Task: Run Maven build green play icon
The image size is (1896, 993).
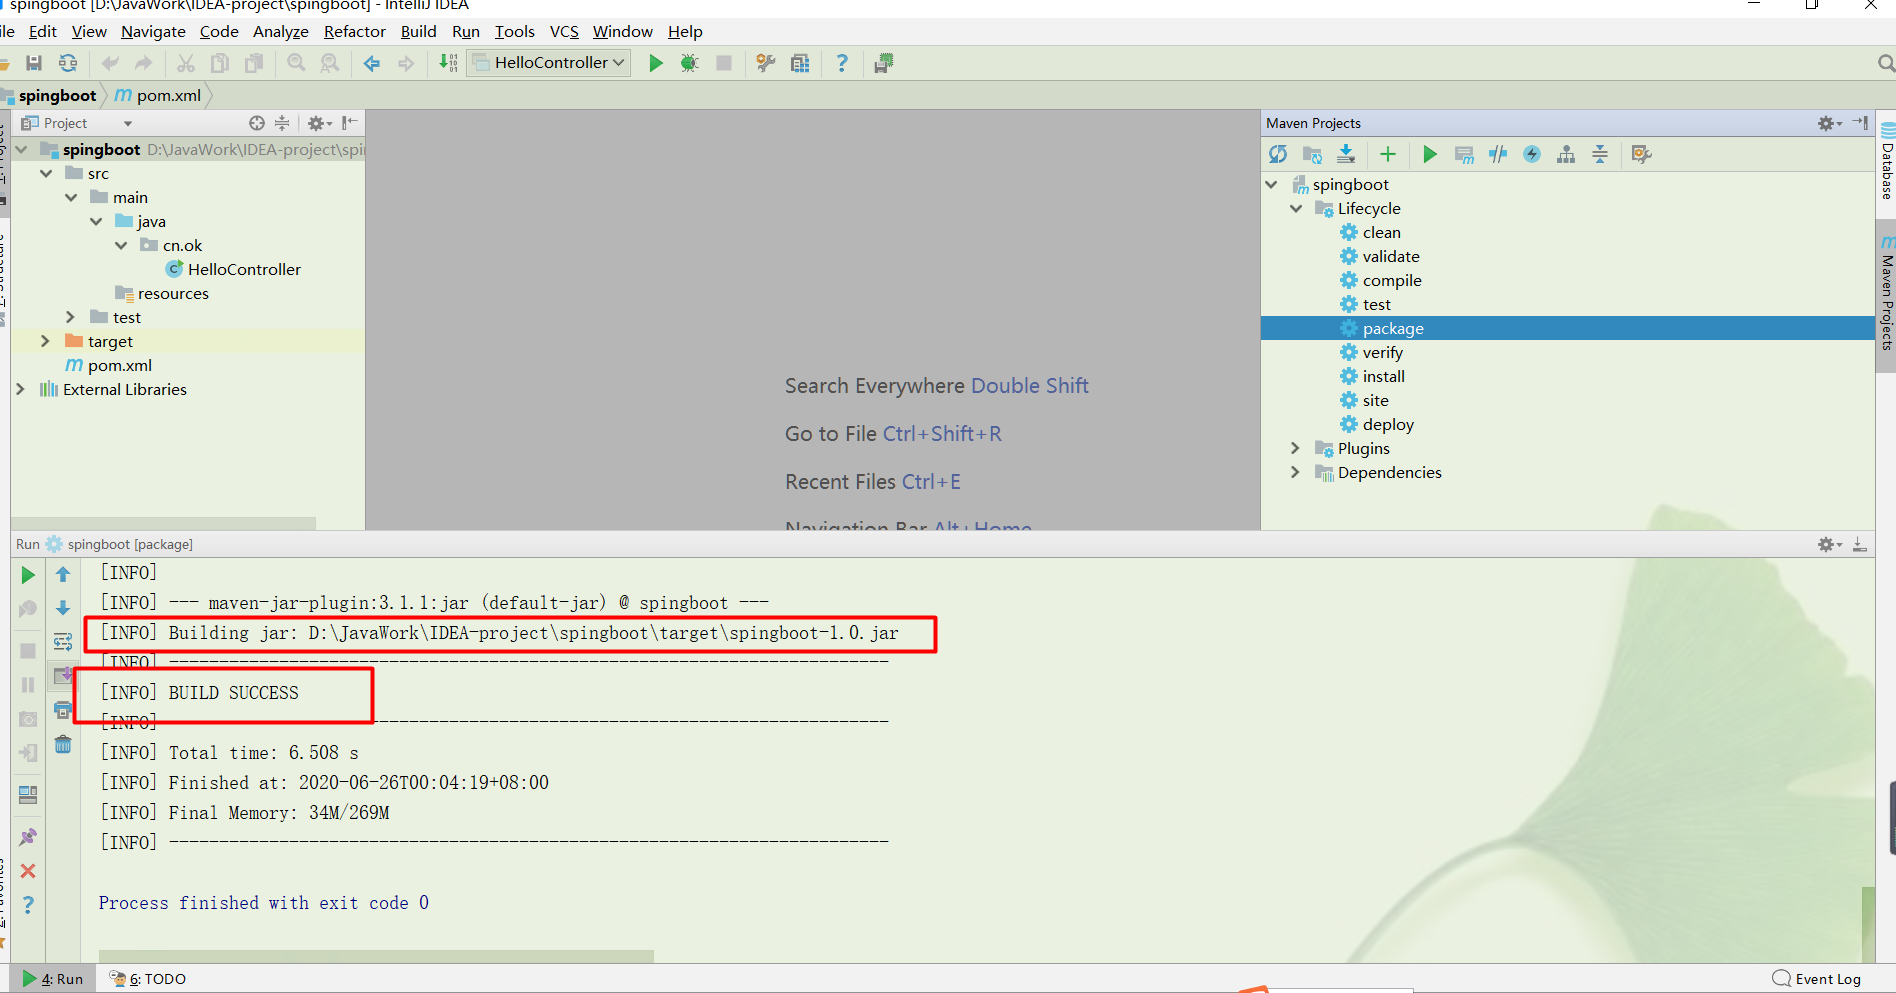Action: 1430,154
